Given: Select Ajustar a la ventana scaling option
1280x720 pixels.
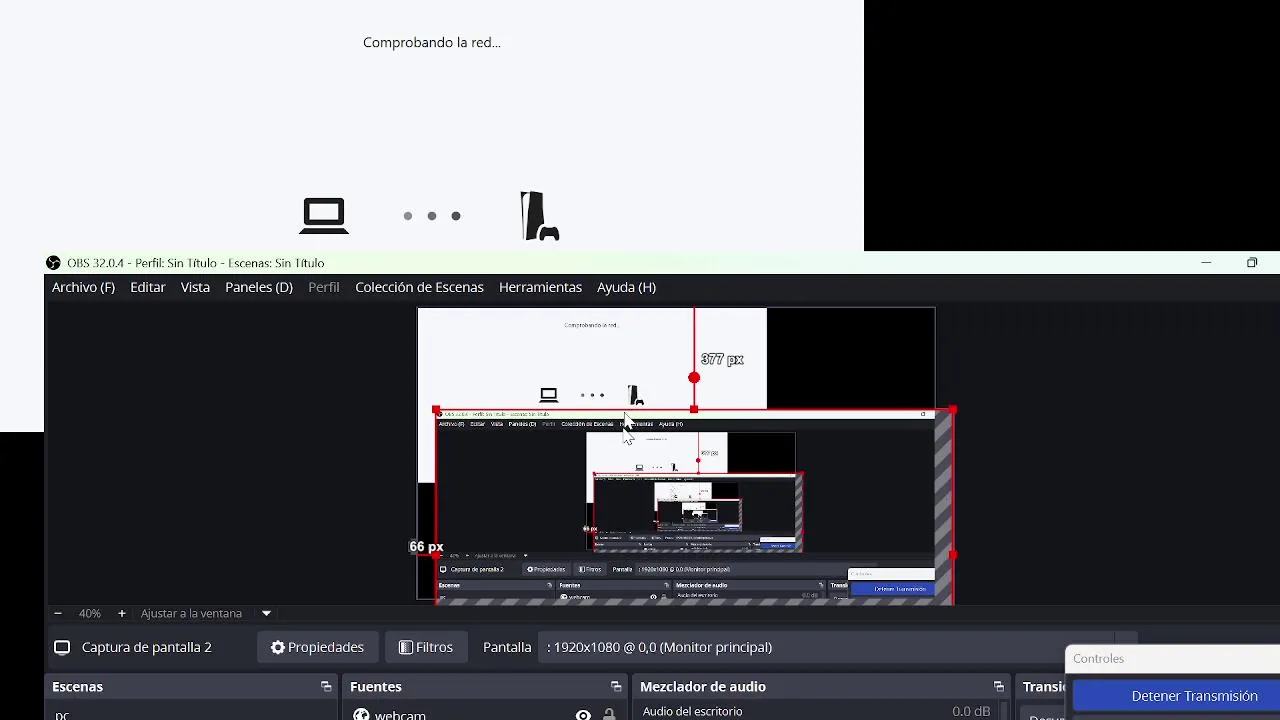Looking at the screenshot, I should 191,613.
